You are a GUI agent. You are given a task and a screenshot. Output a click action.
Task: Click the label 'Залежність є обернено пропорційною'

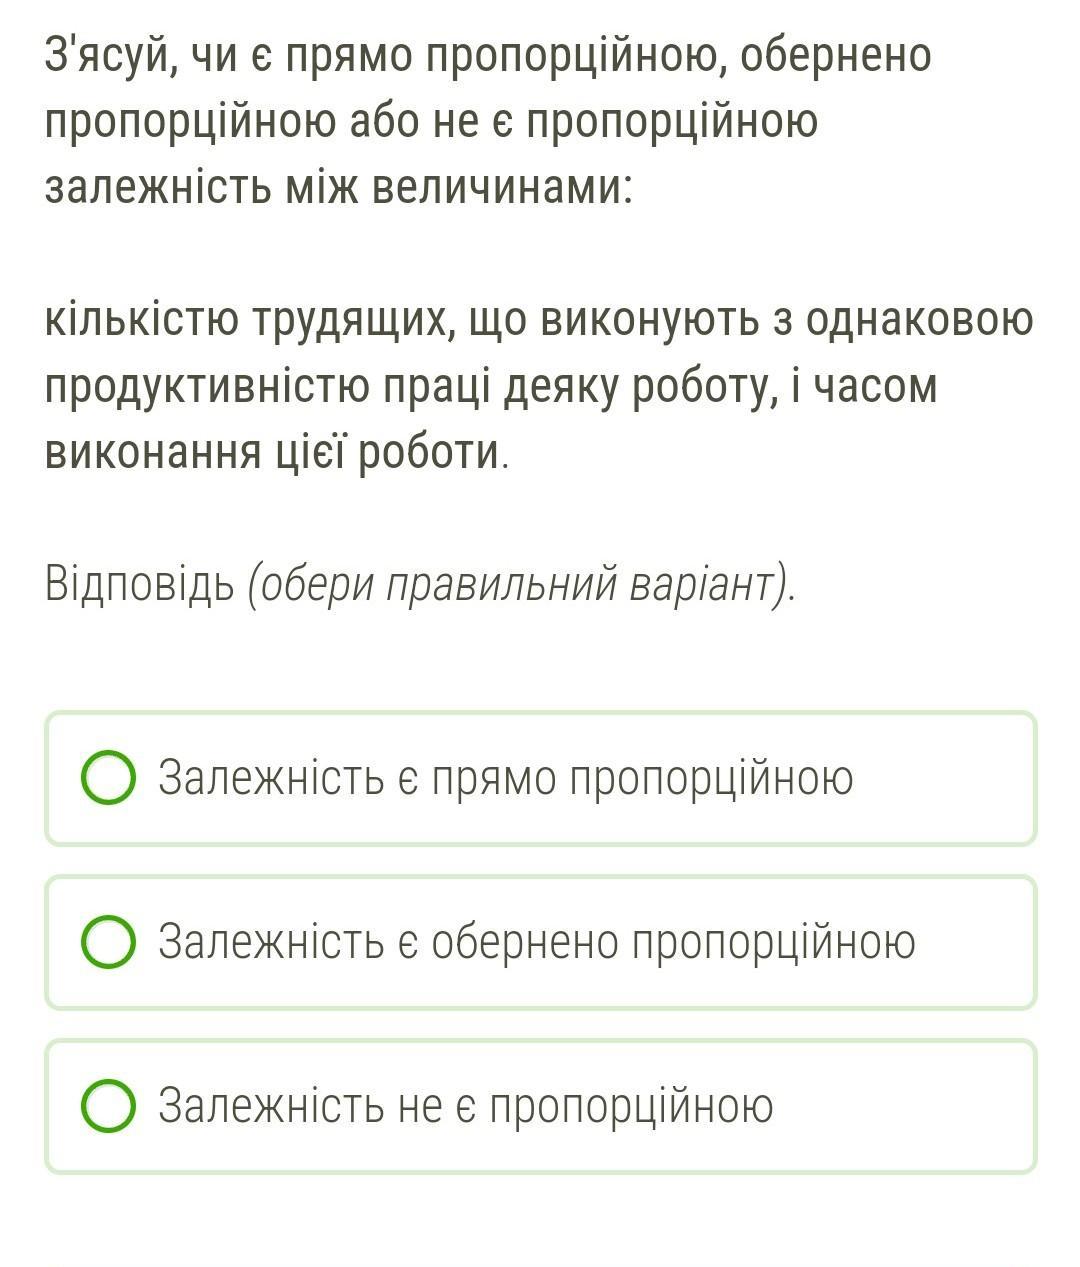tap(537, 943)
